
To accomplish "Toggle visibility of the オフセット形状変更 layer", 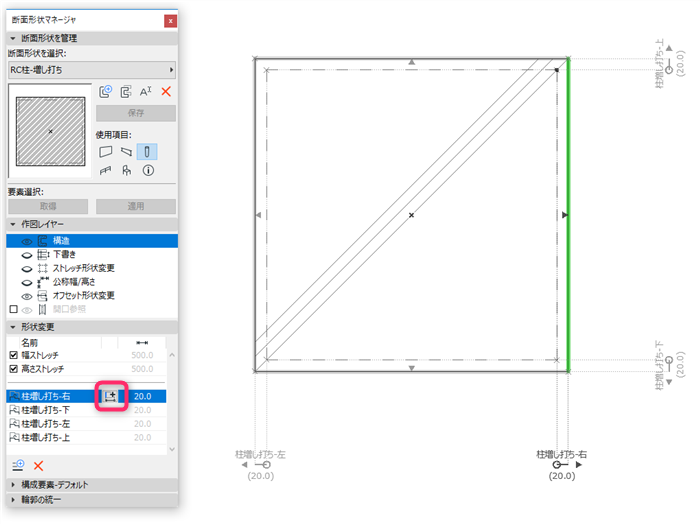I will tap(27, 296).
